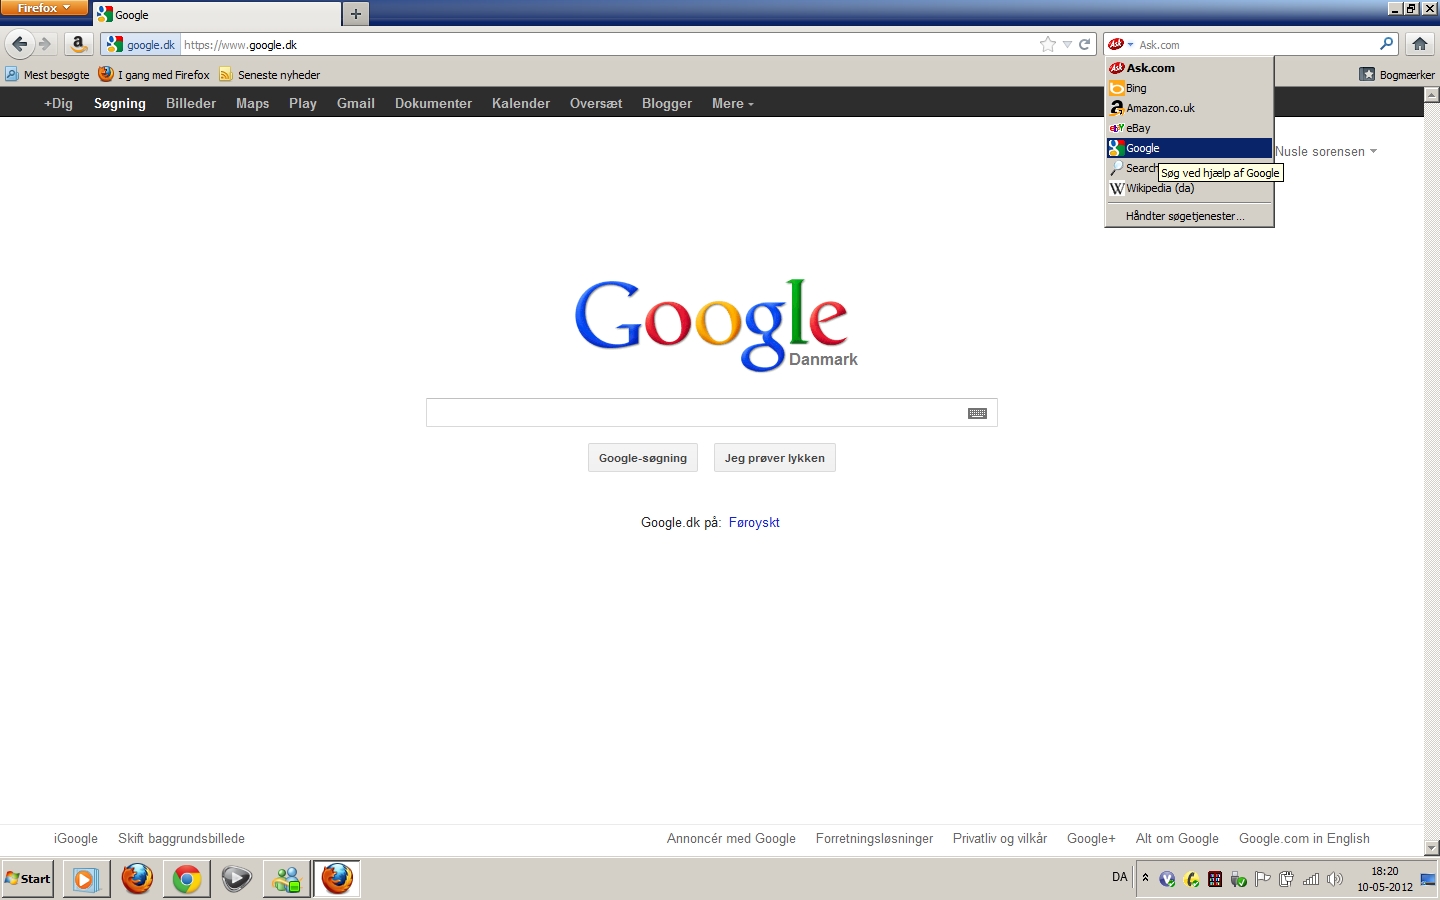
Task: Click the Action Center flag tray icon
Action: 1262,879
